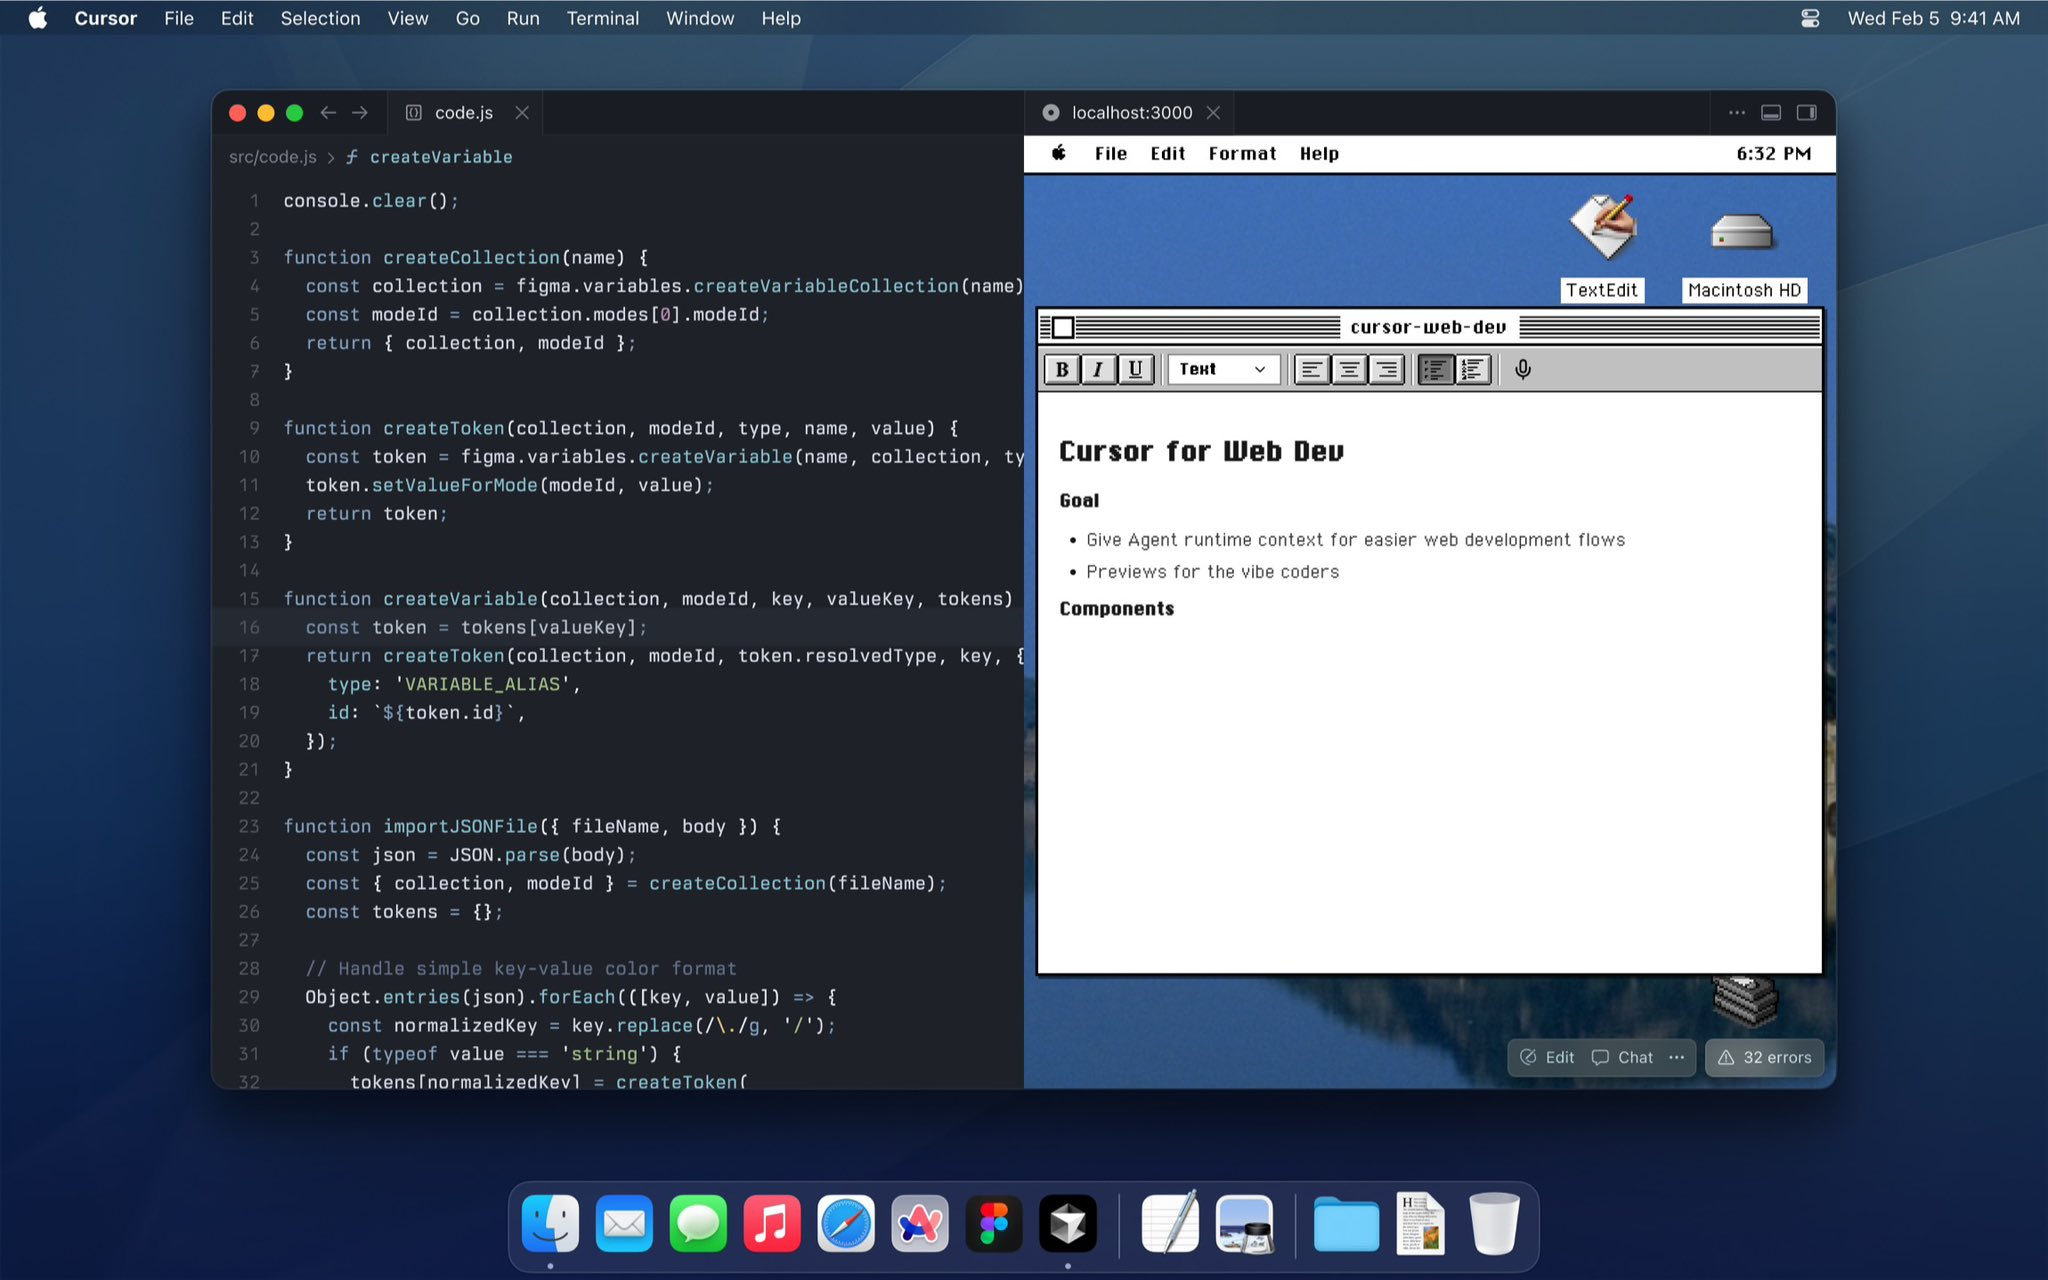Click the Chat button in preview overlay

click(1622, 1057)
